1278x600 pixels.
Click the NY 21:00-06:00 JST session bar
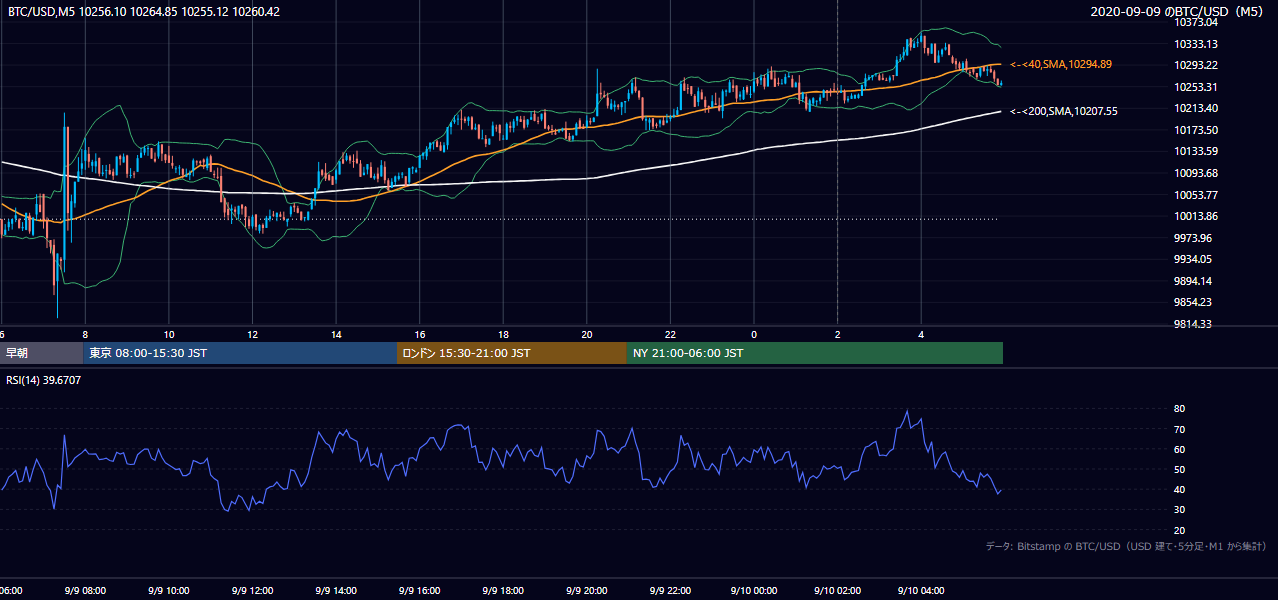[815, 353]
